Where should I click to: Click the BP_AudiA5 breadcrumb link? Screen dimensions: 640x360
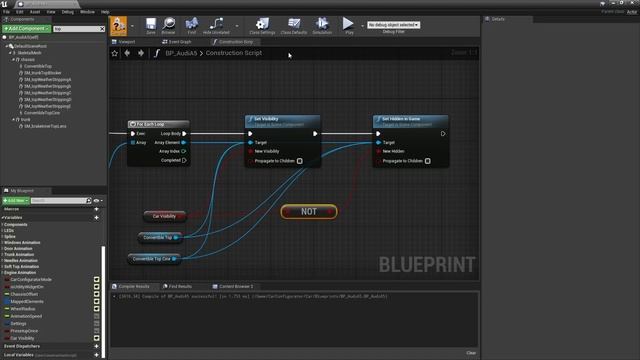[181, 53]
